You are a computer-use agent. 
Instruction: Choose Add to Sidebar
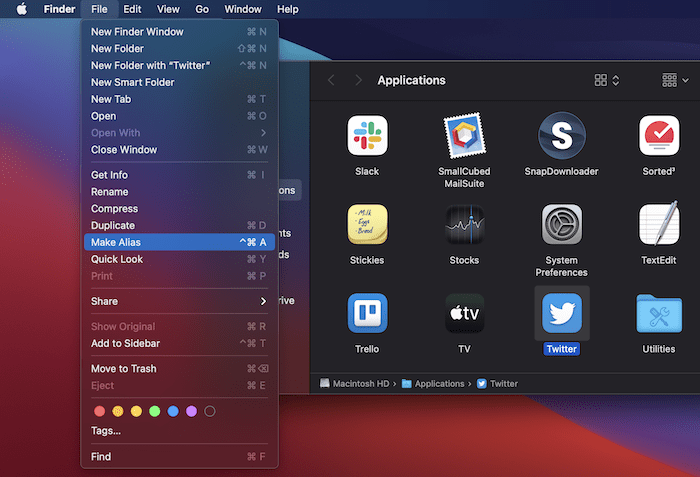coord(179,343)
